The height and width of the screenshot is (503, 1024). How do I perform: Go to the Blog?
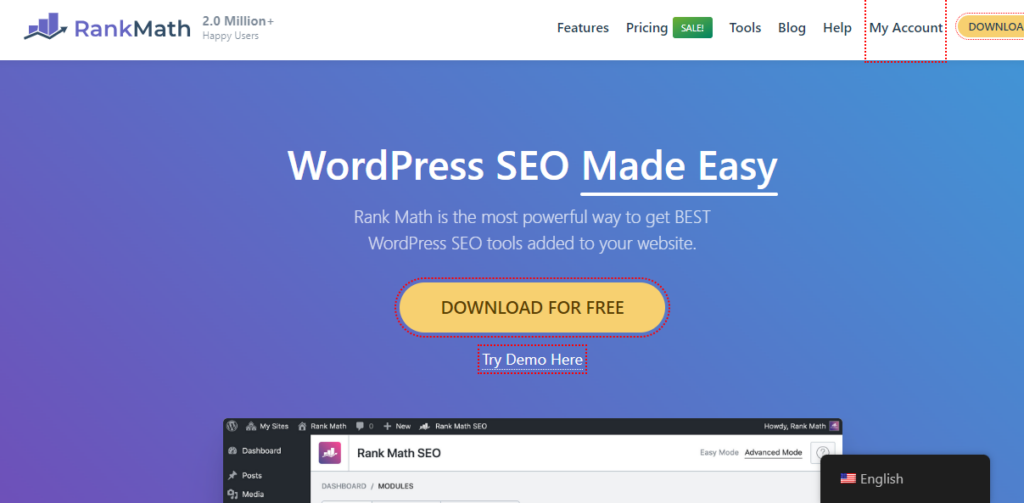792,28
